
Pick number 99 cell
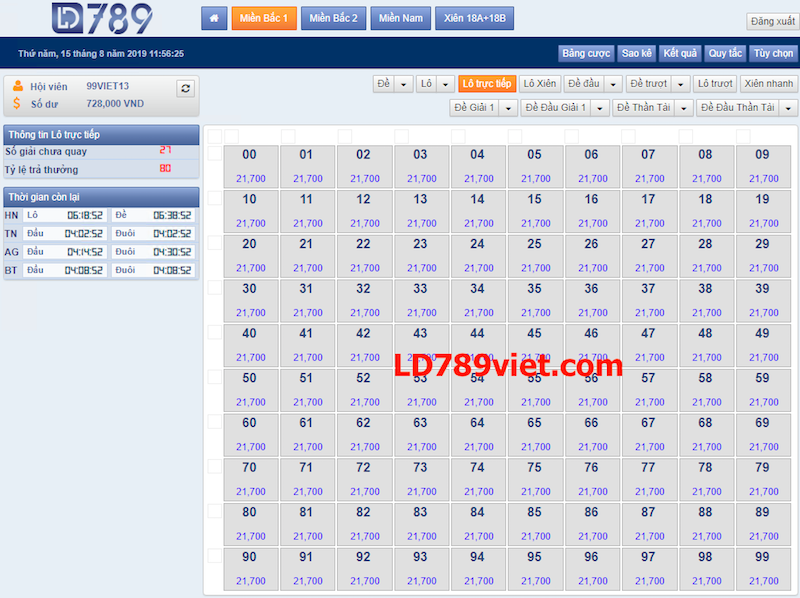(764, 569)
